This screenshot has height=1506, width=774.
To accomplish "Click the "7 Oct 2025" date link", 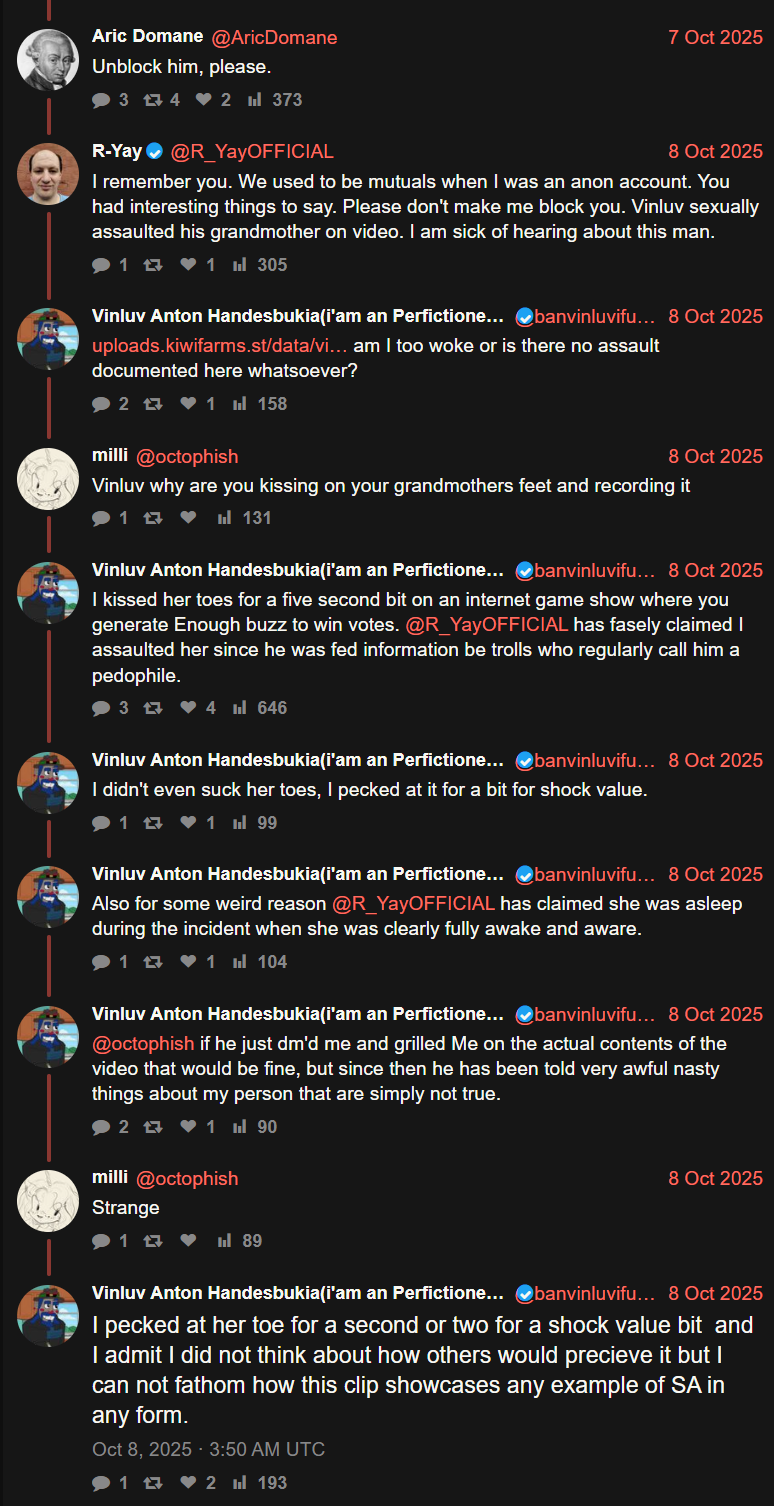I will (715, 37).
